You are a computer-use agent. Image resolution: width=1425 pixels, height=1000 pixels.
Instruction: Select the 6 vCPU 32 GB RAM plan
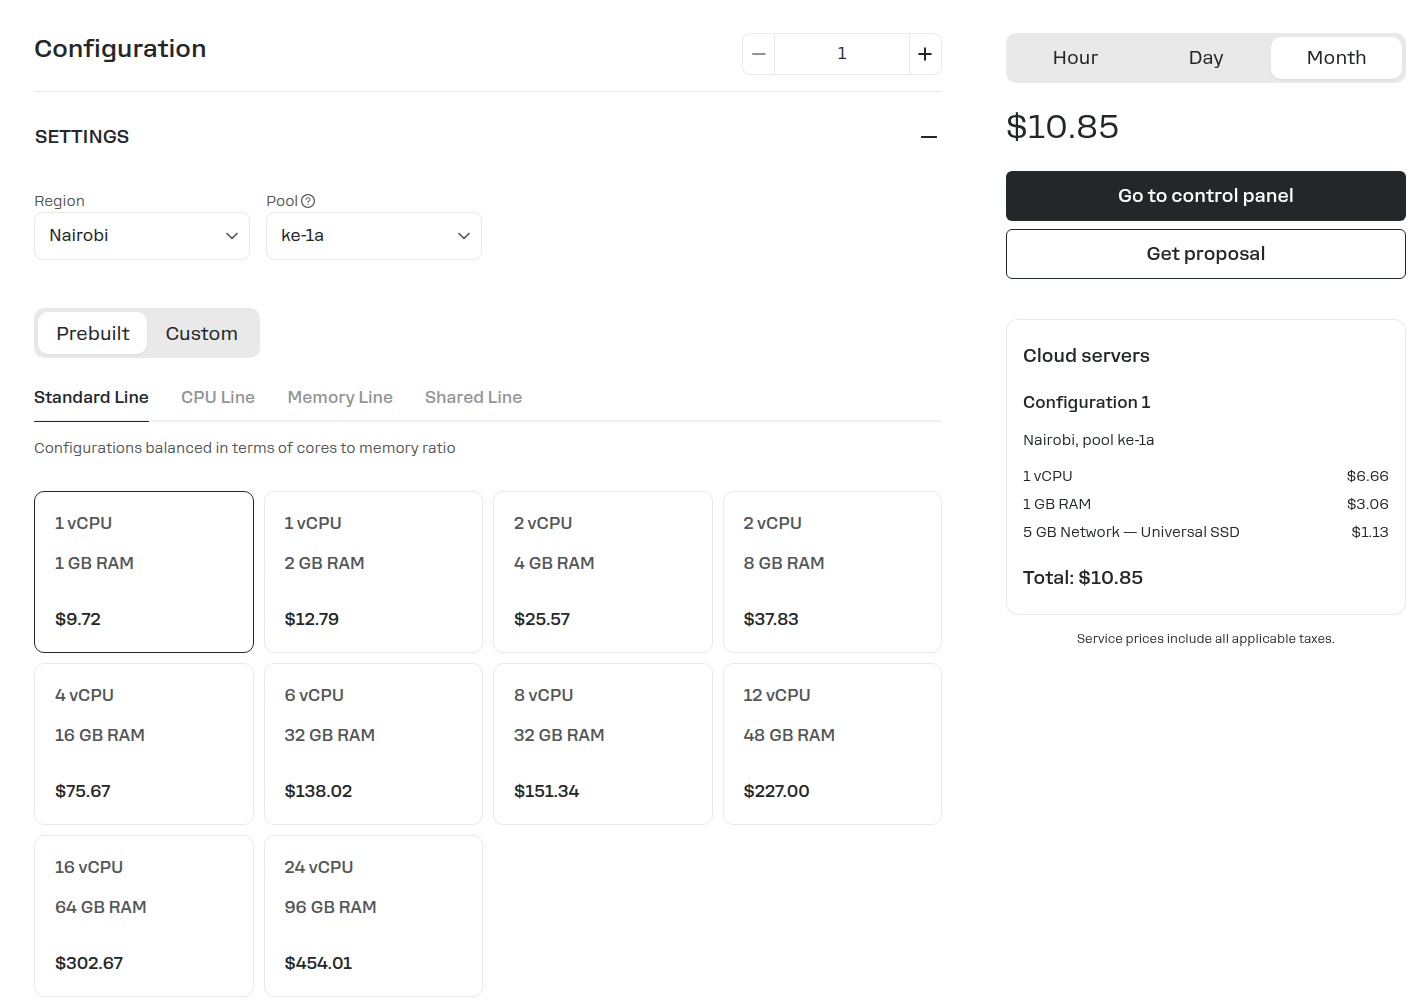coord(373,744)
